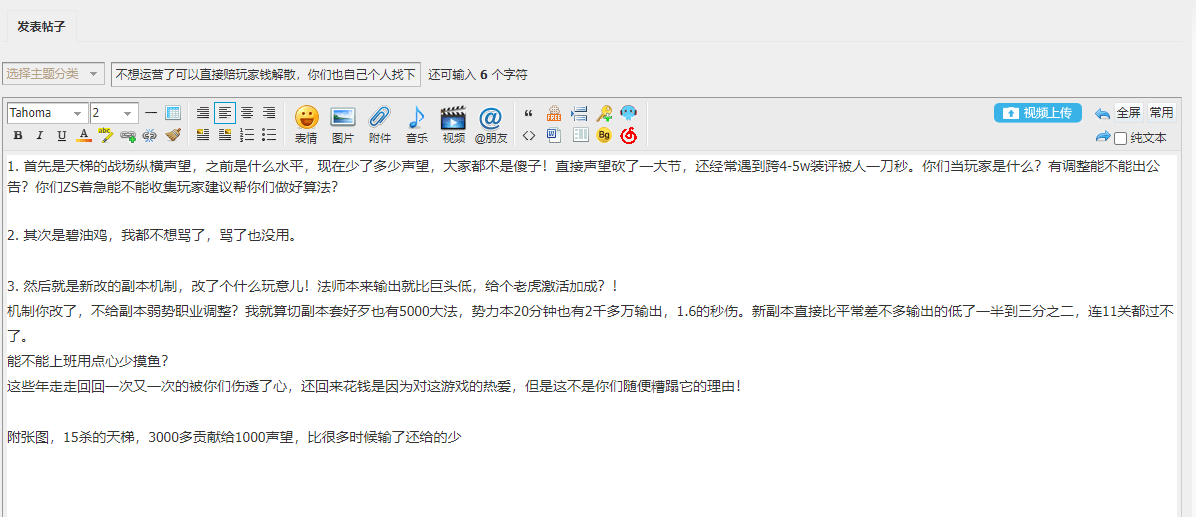Click the paragraph starting with 1. 首先是天梯
1196x517 pixels.
pyautogui.click(x=584, y=176)
